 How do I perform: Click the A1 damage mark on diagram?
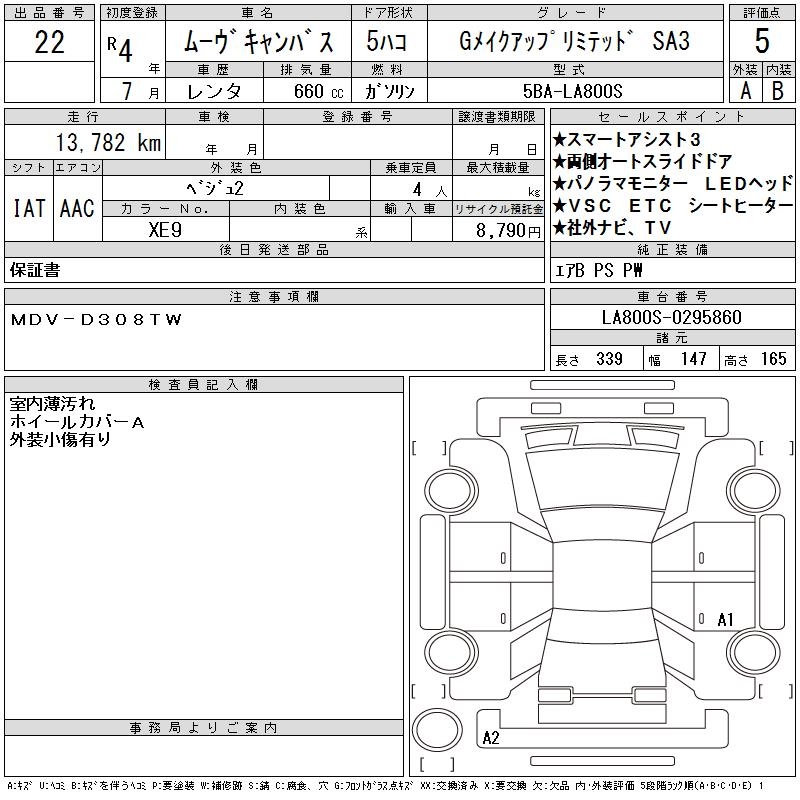[x=725, y=619]
